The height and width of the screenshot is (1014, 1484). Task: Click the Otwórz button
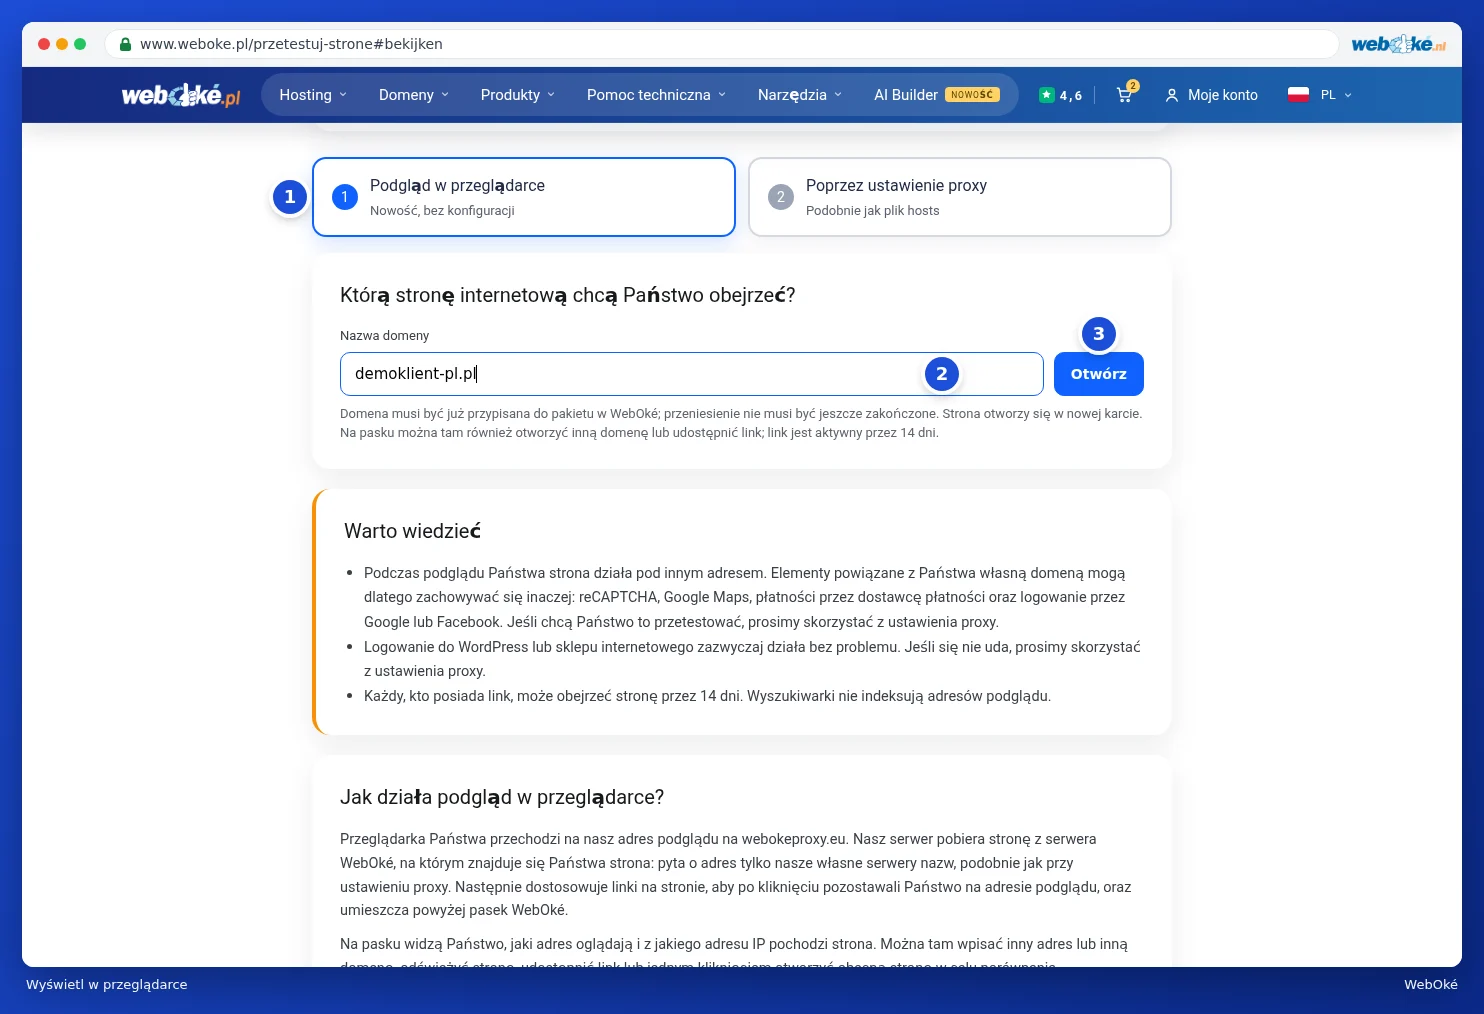tap(1099, 374)
